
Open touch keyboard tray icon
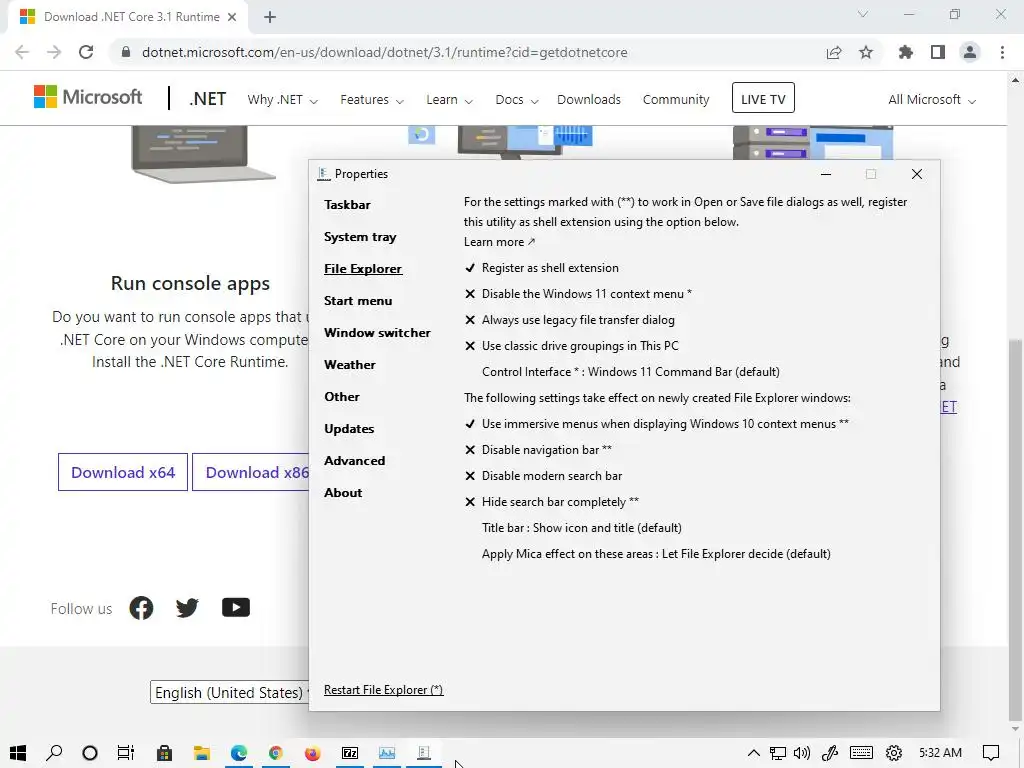point(861,753)
